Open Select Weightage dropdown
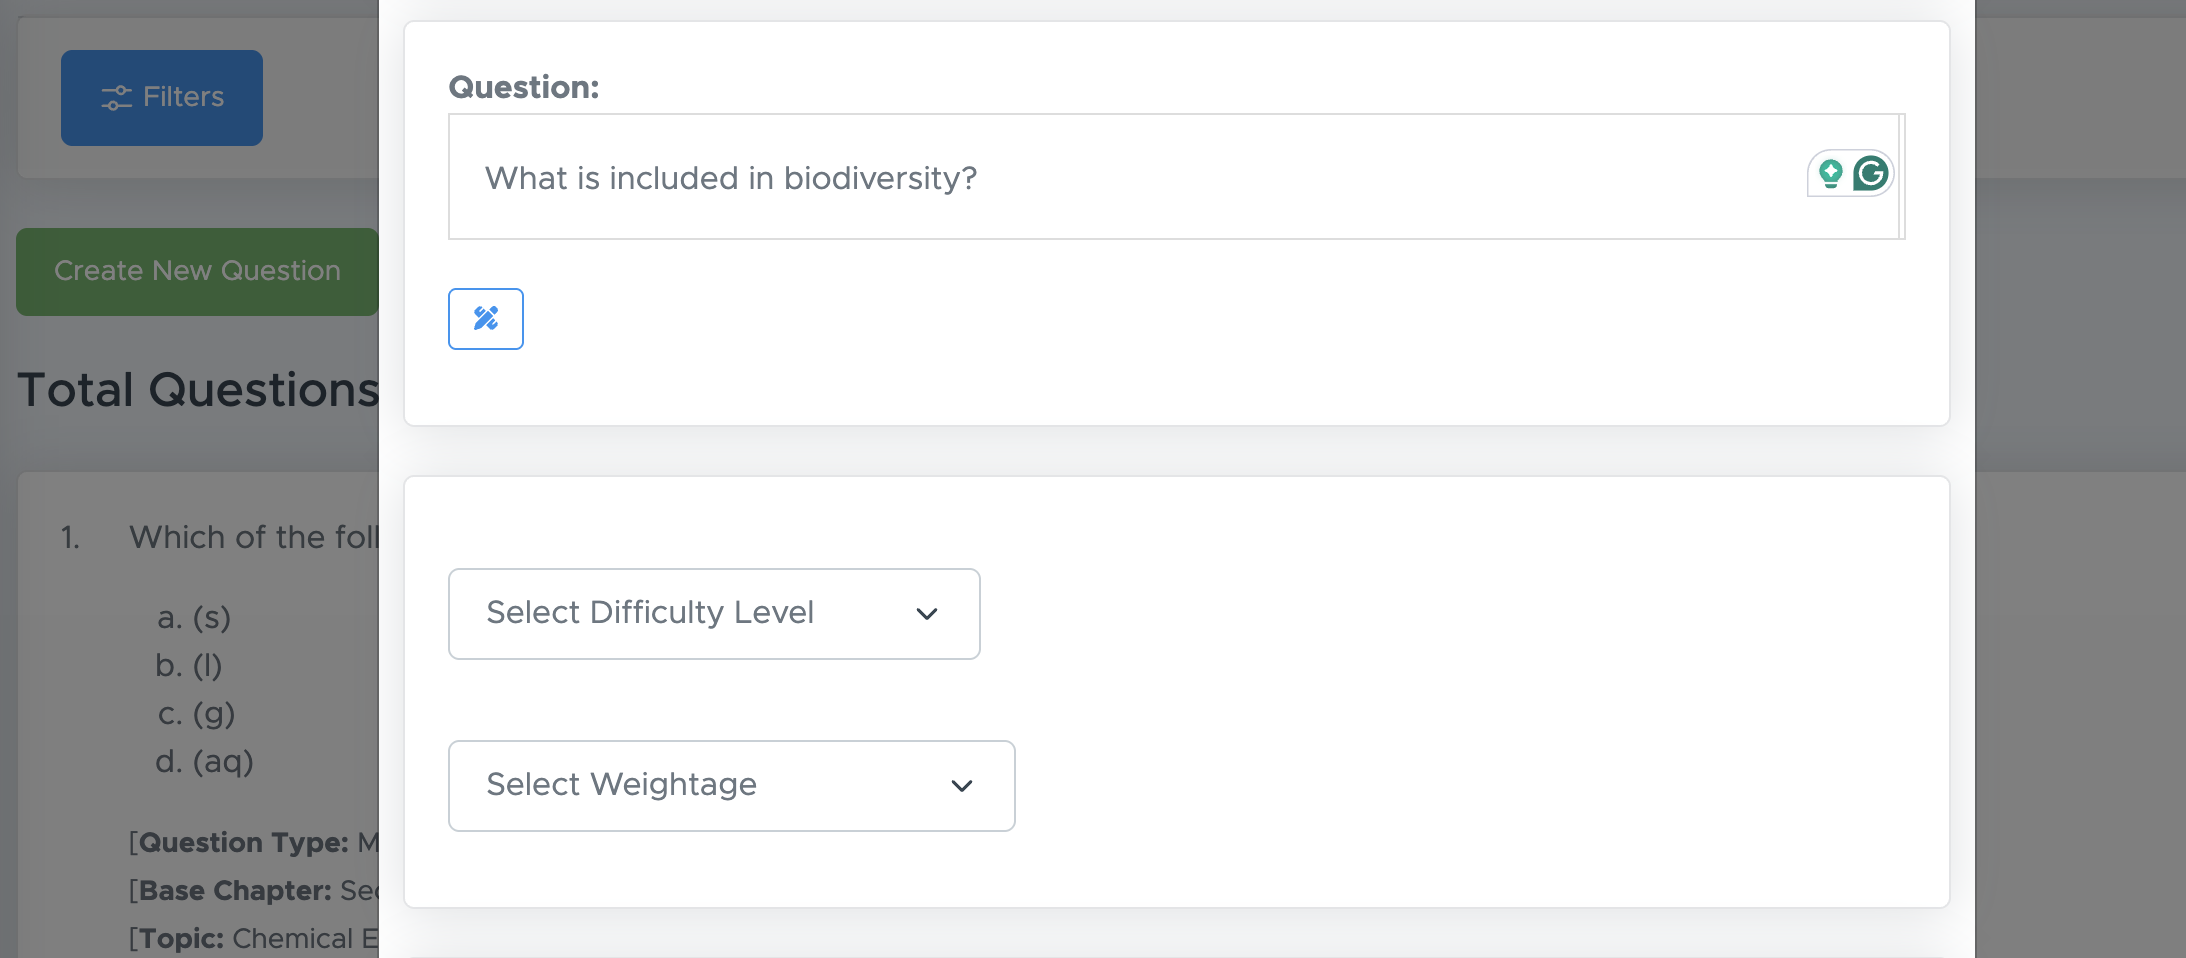This screenshot has width=2186, height=958. click(730, 786)
